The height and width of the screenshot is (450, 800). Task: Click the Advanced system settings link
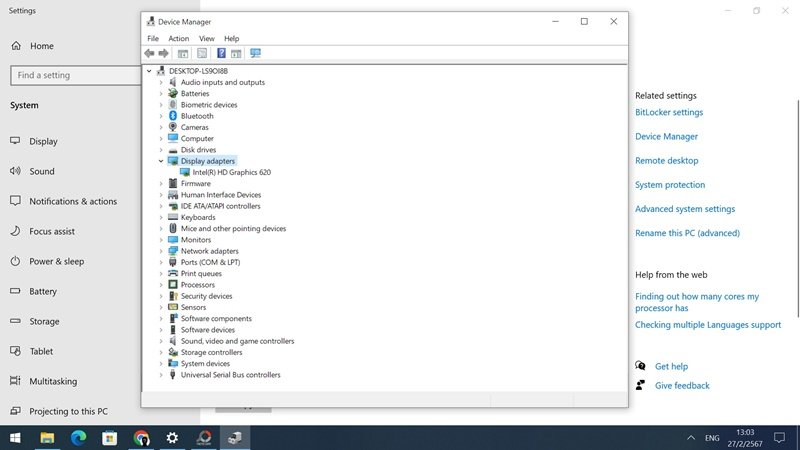click(x=684, y=209)
